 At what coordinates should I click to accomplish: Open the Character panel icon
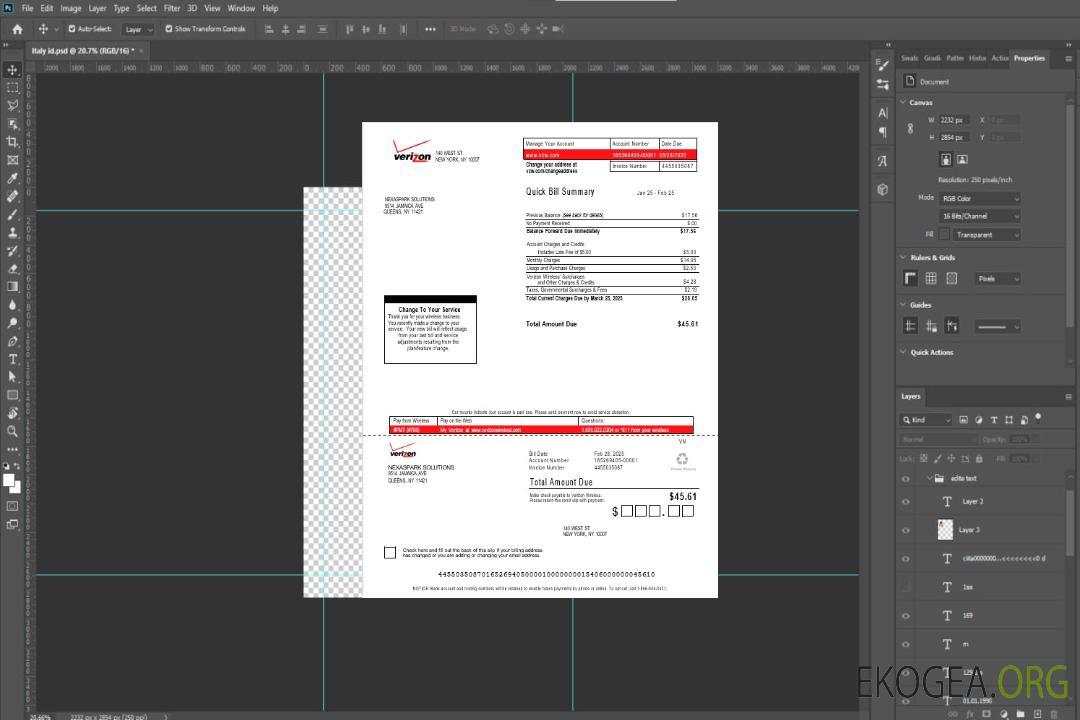tap(883, 112)
